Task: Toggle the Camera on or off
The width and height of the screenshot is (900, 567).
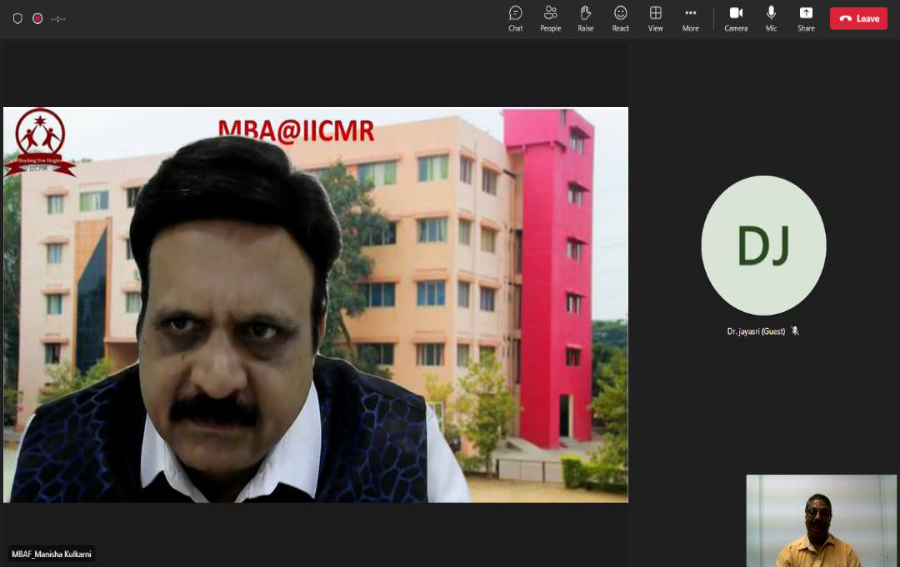Action: tap(736, 18)
